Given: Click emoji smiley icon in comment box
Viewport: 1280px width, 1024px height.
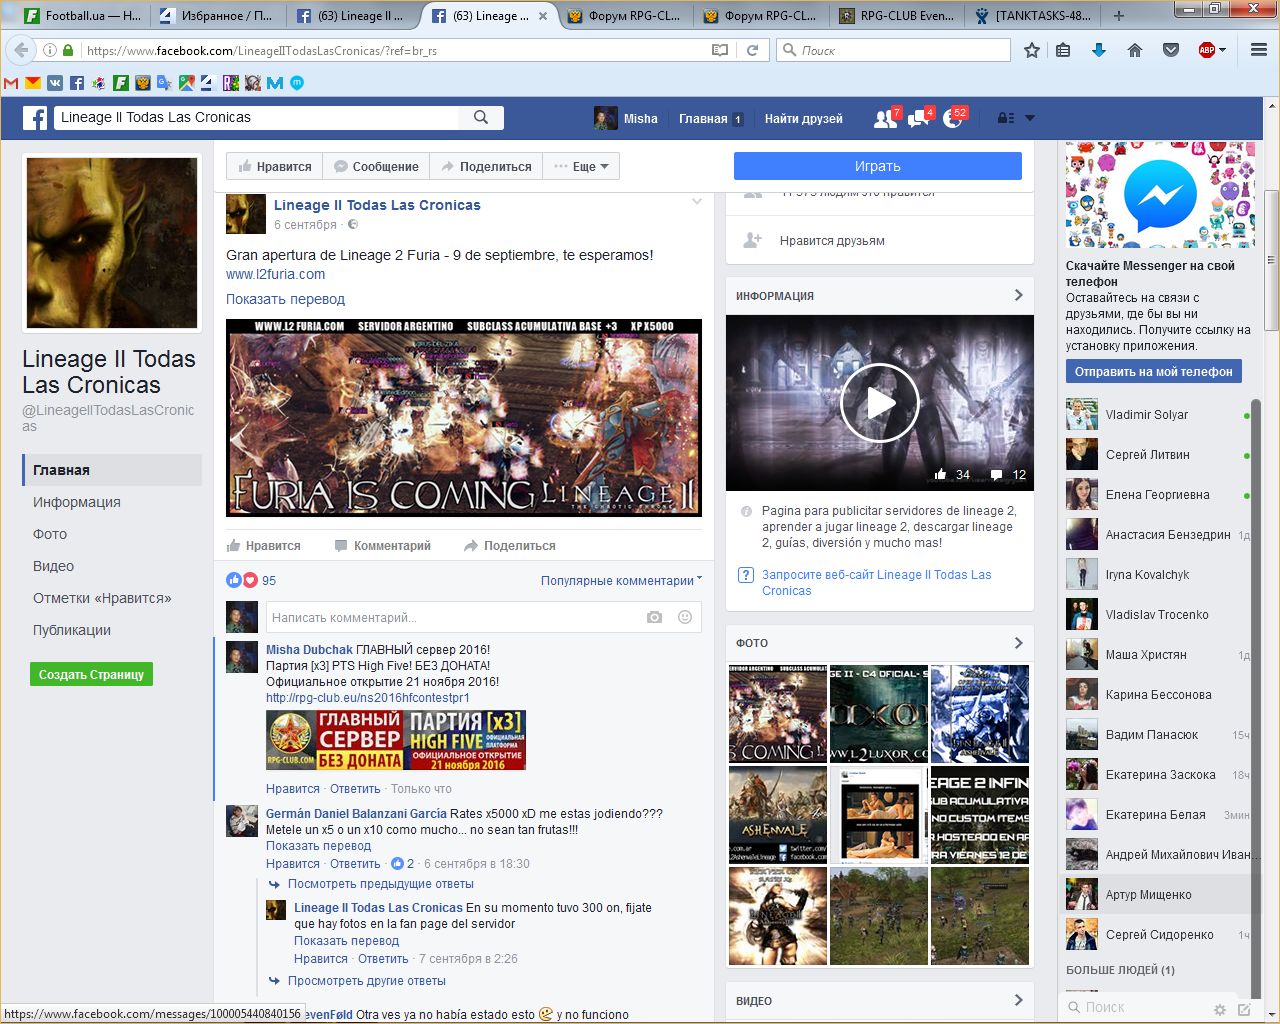Looking at the screenshot, I should pos(685,617).
